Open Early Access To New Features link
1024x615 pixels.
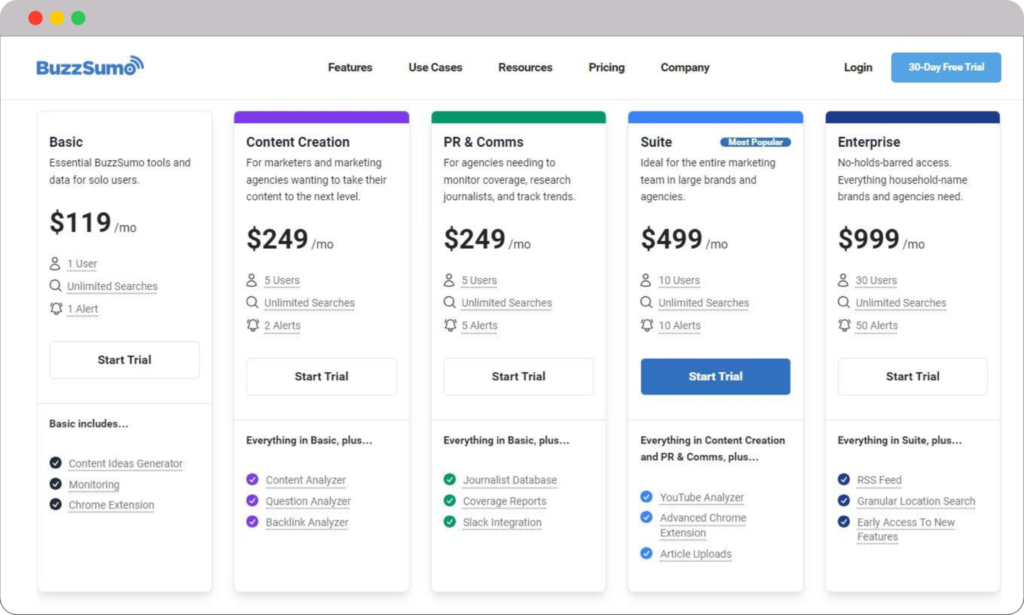[x=906, y=529]
